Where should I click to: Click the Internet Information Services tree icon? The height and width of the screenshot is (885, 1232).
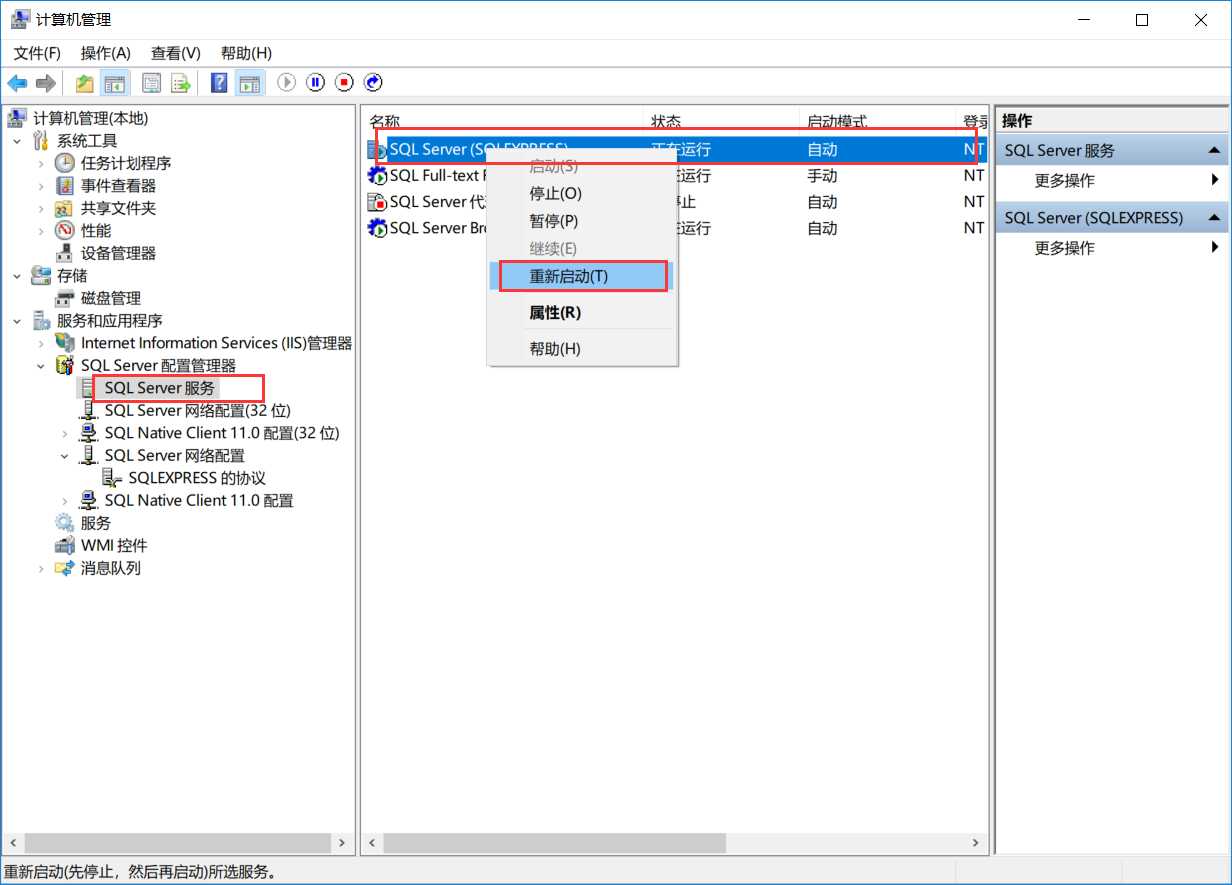[x=65, y=343]
